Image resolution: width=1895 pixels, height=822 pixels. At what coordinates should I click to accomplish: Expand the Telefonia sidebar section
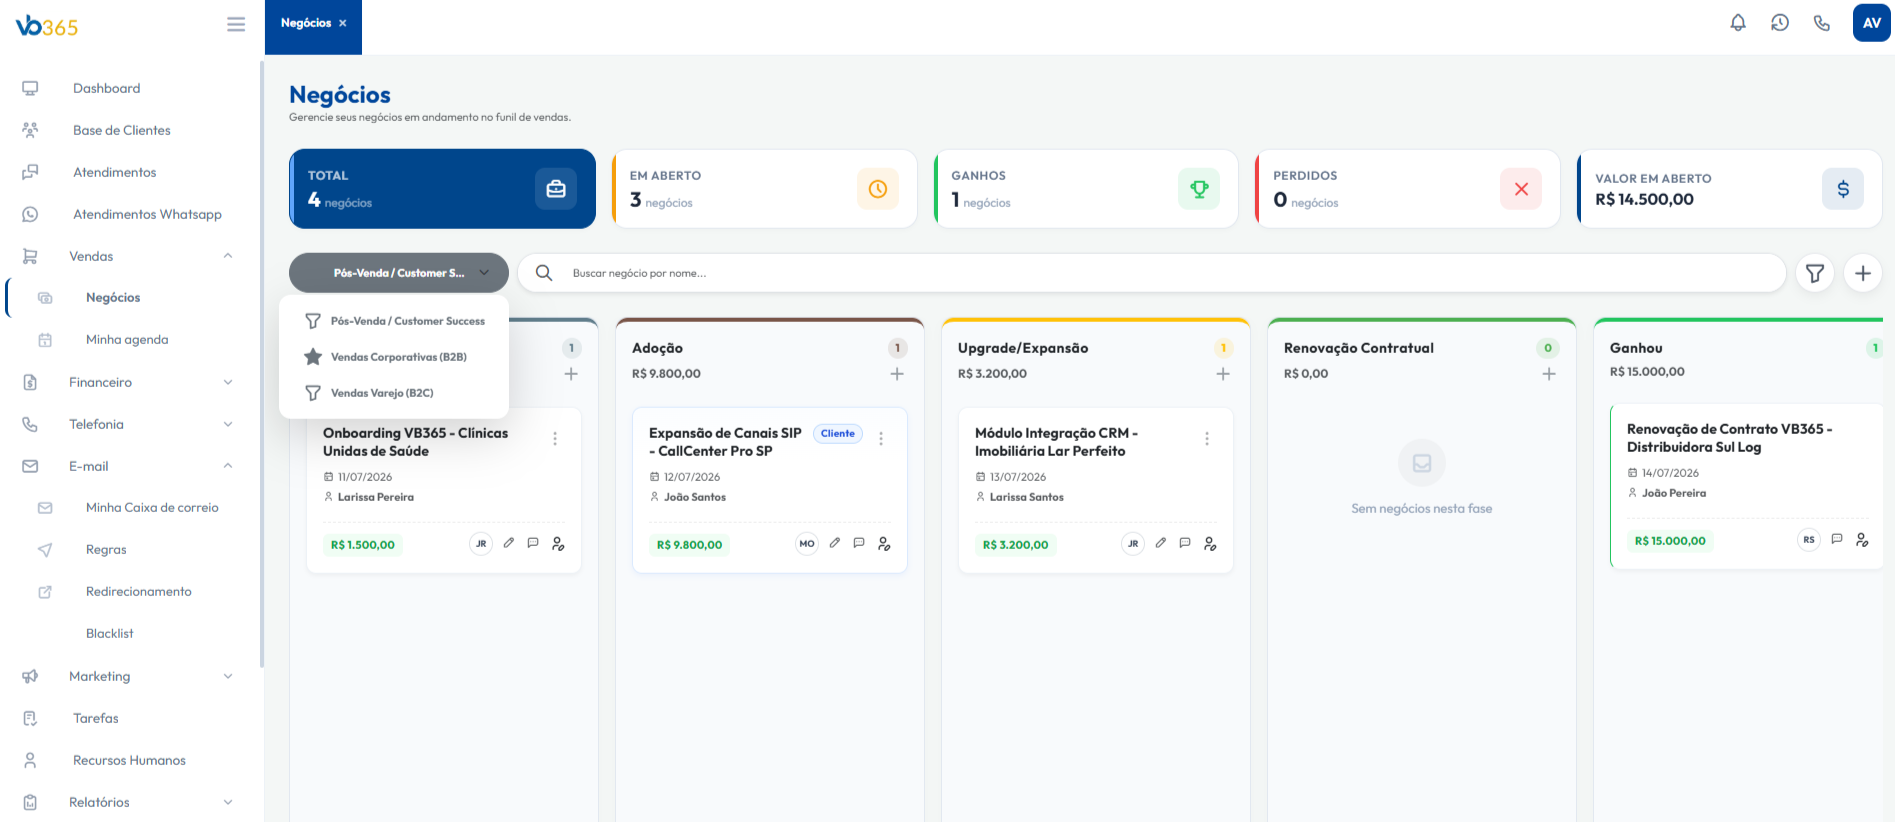click(228, 424)
